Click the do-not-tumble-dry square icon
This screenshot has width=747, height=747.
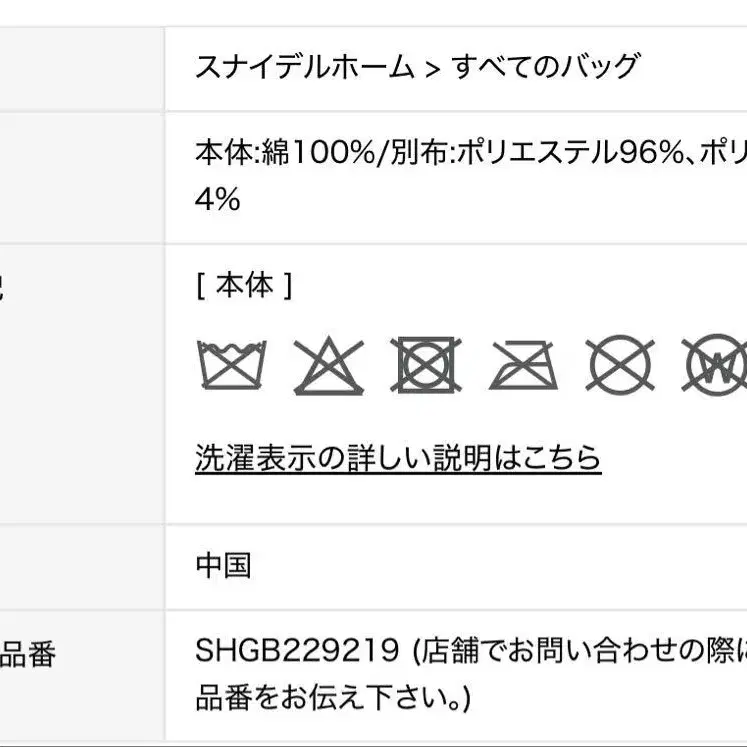click(427, 365)
